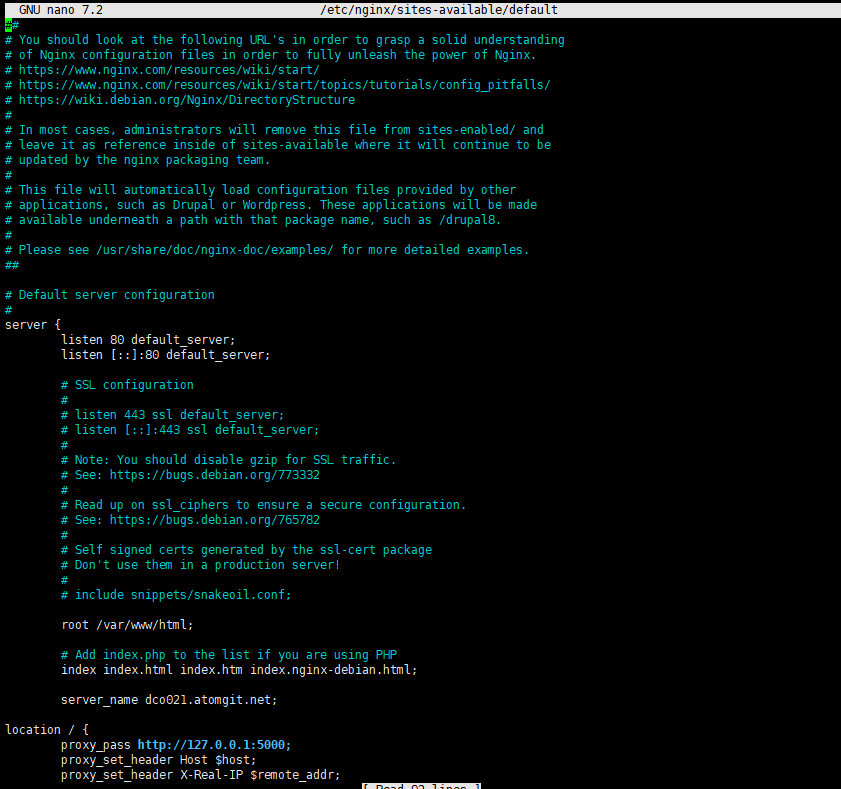
Task: Click the commented 'listen 443 ssl default_server' line
Action: tap(173, 415)
